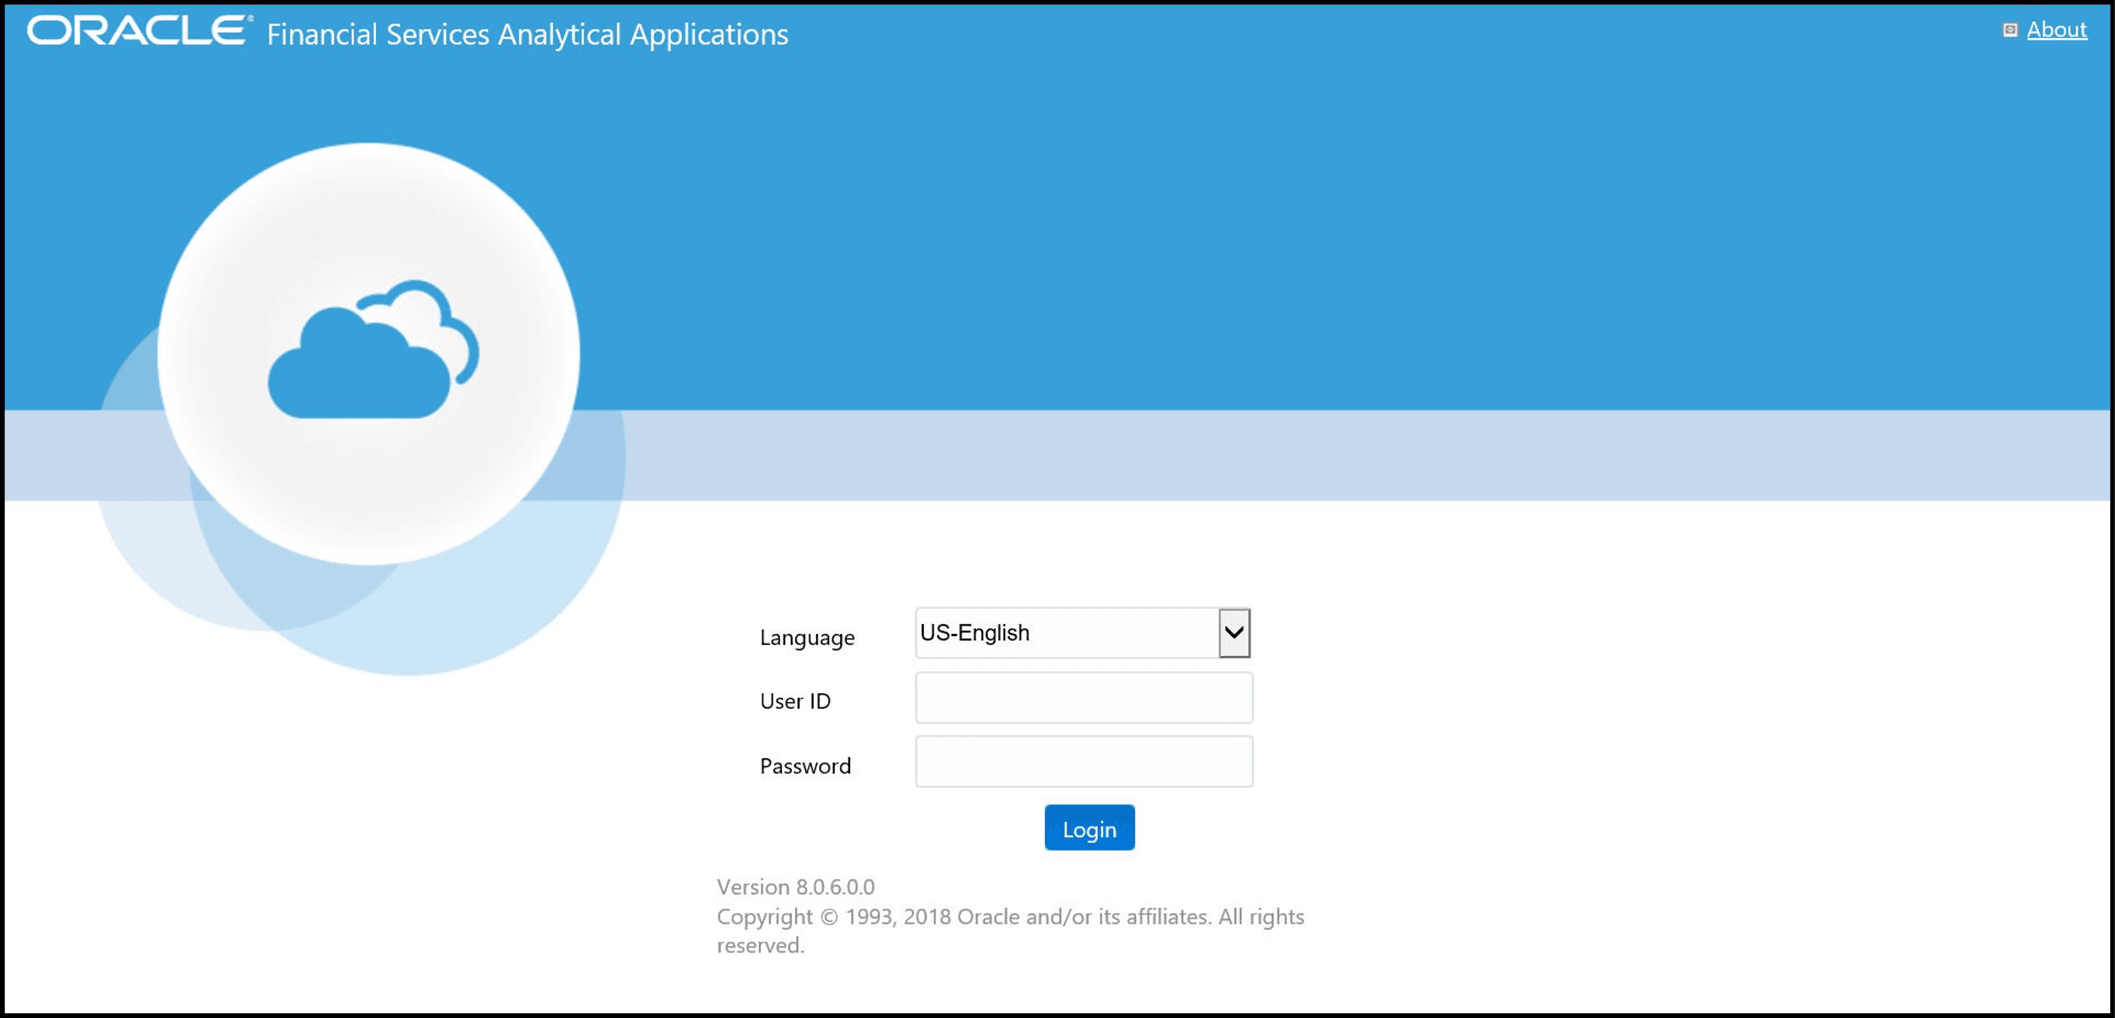Click the Oracle copyright notice text

[1010, 931]
